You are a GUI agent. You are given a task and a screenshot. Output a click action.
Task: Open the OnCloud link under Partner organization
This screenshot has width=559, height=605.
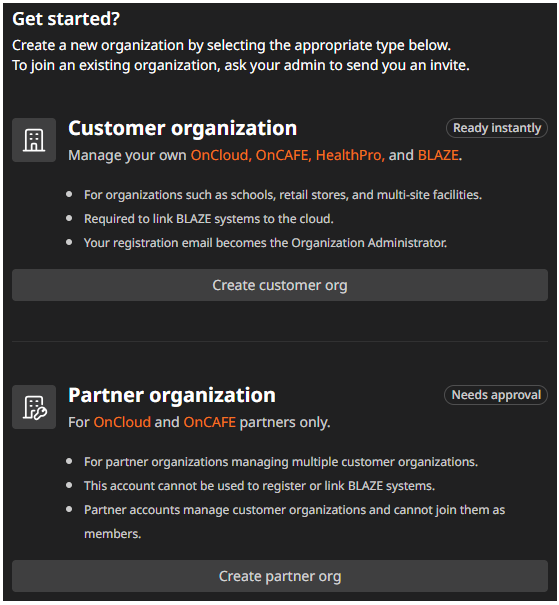(x=122, y=422)
